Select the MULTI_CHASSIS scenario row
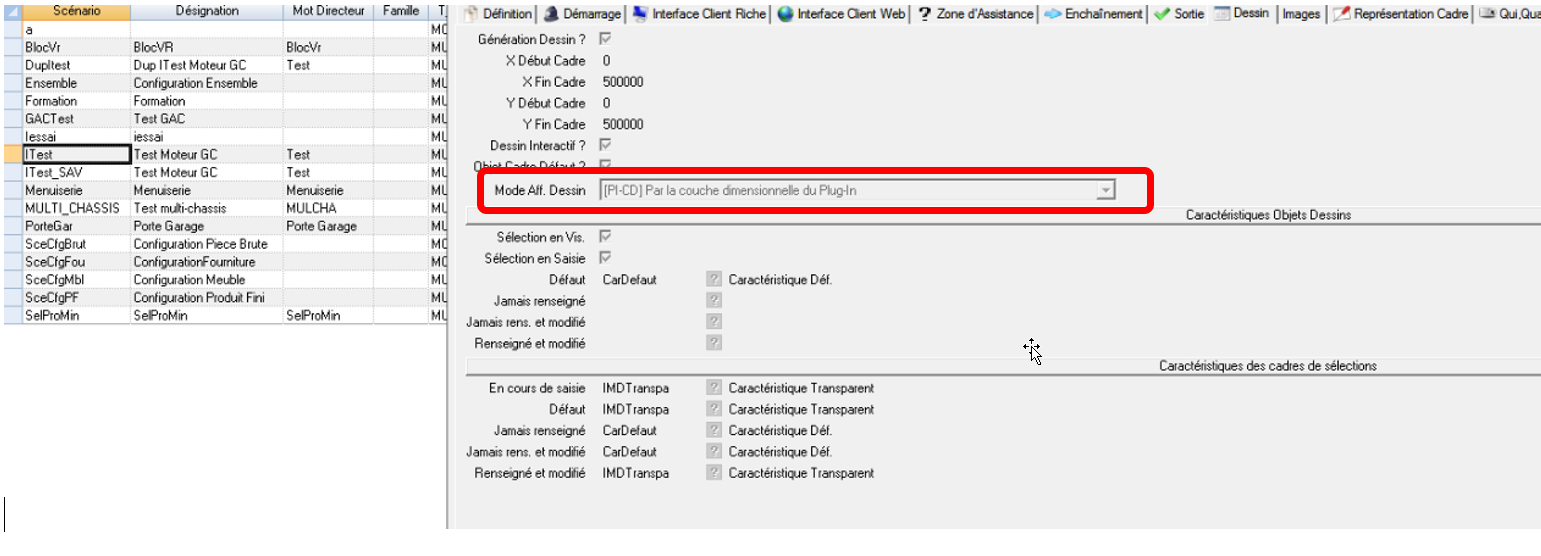The image size is (1541, 556). 72,208
